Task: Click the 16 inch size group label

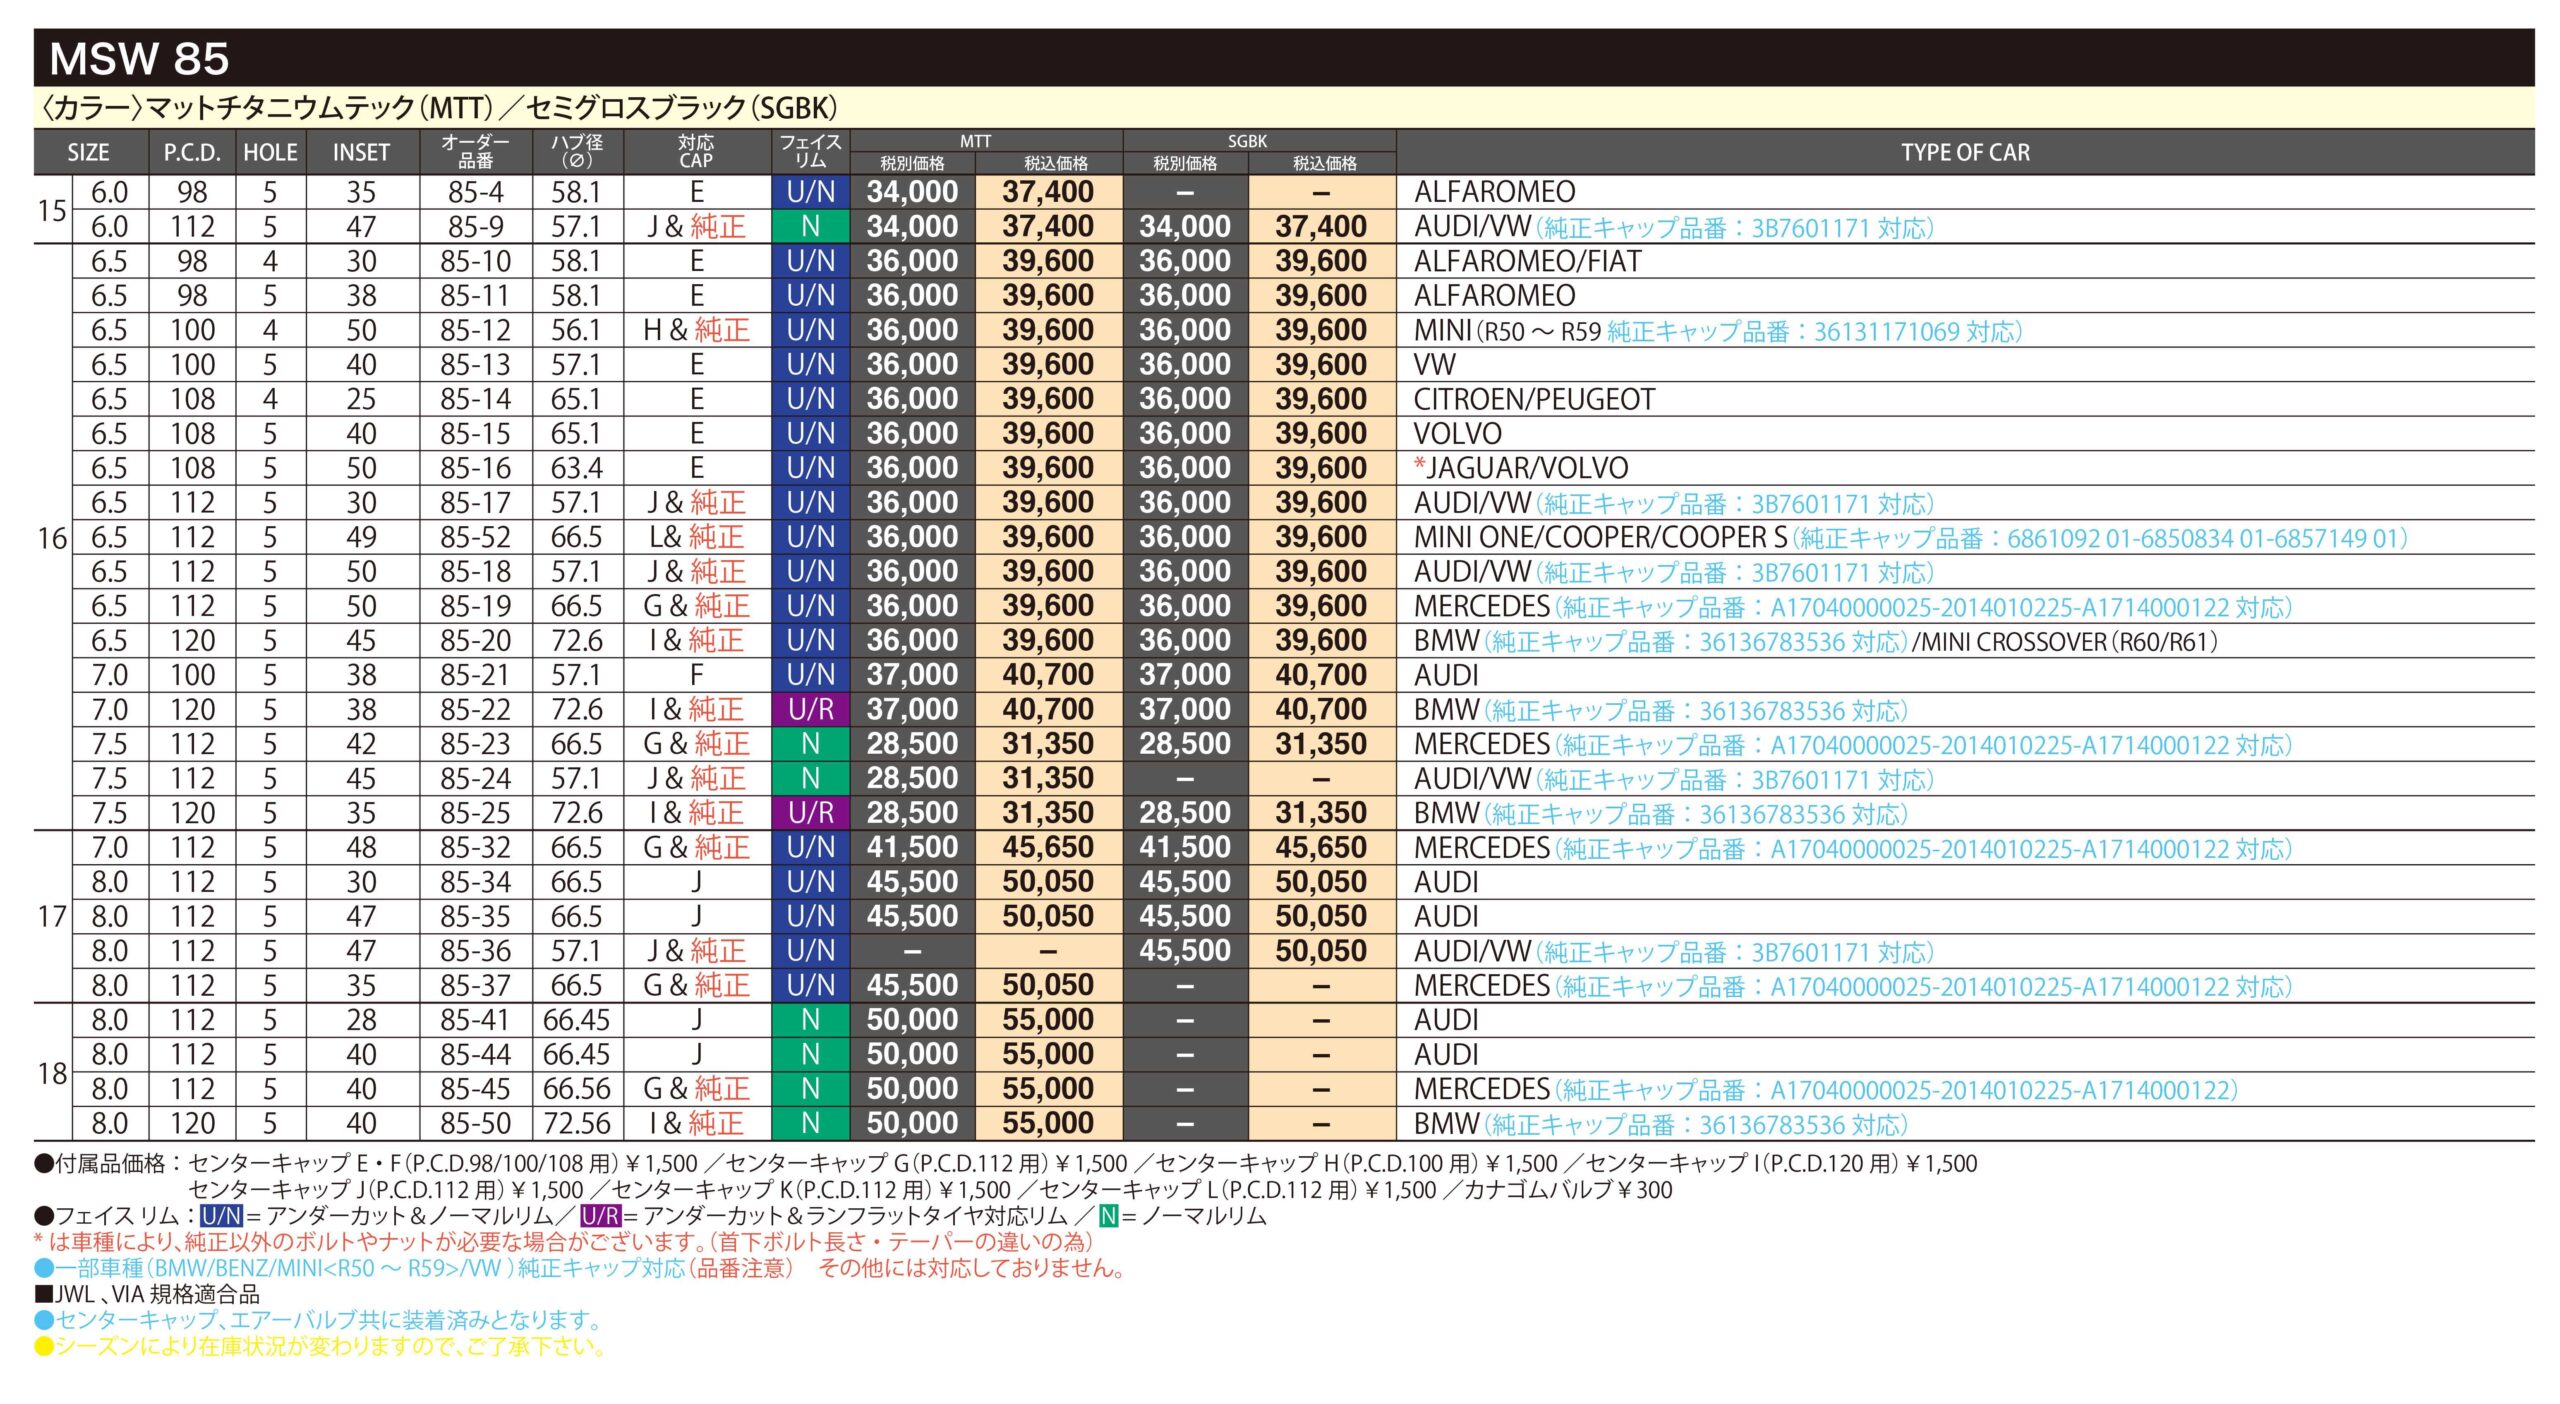Action: coord(52,538)
